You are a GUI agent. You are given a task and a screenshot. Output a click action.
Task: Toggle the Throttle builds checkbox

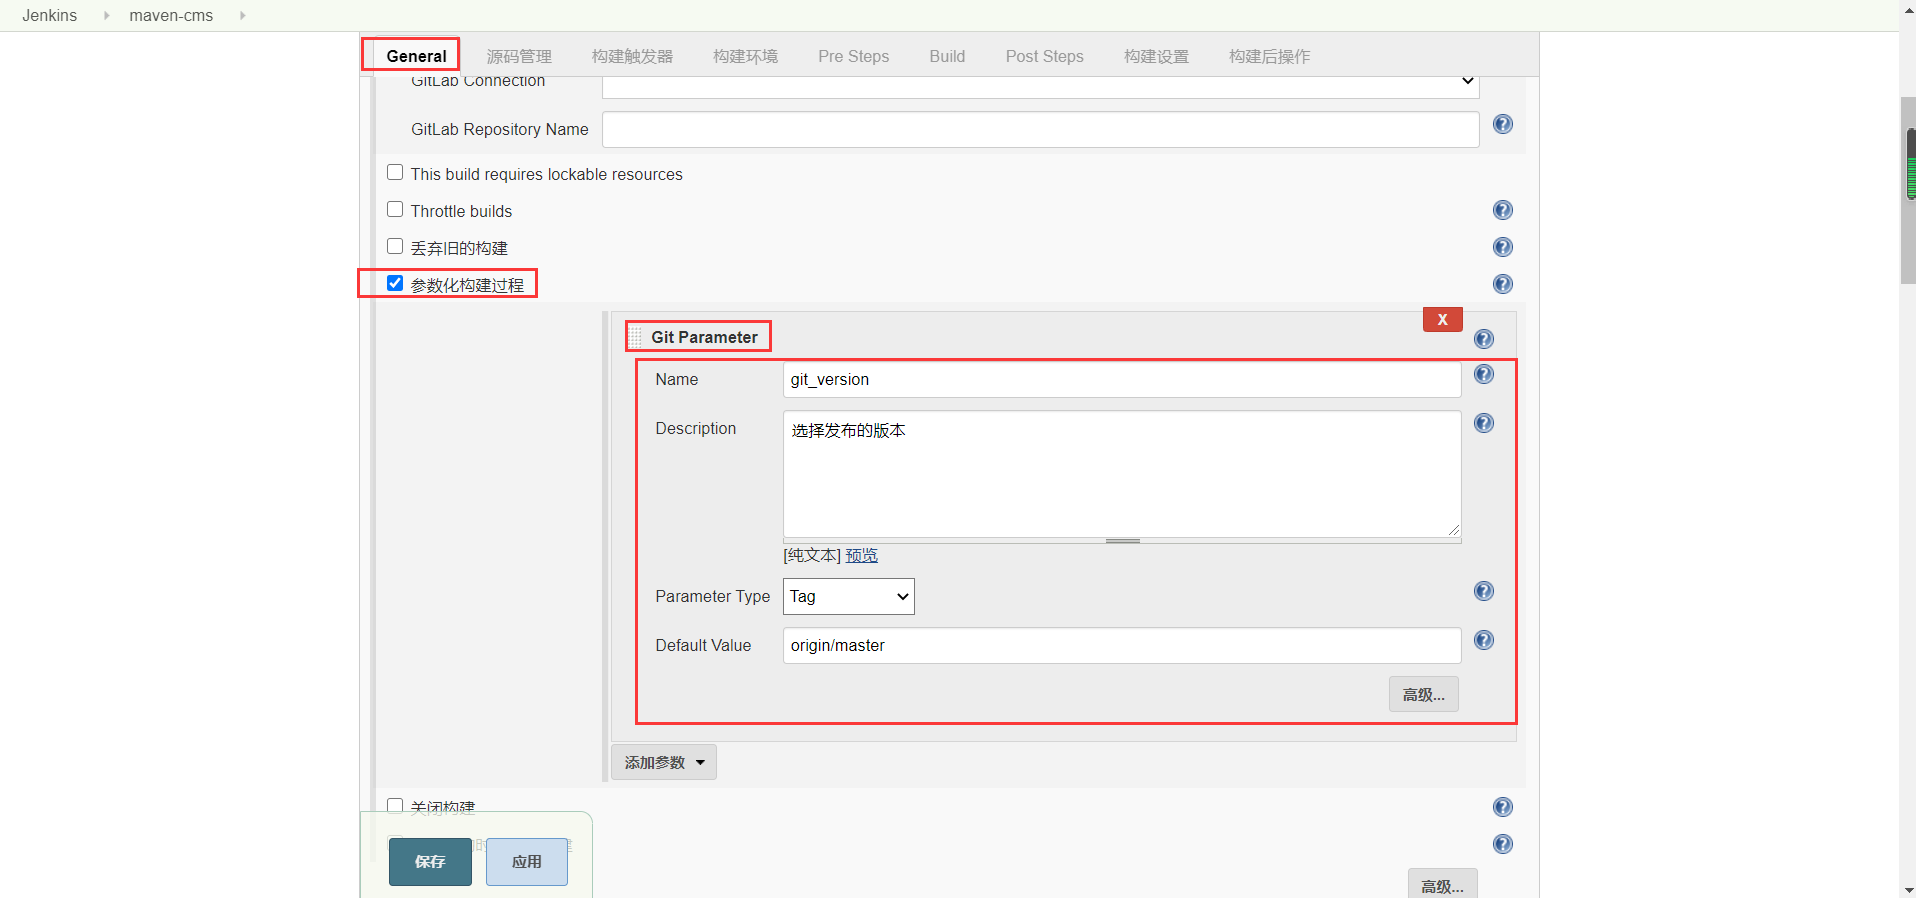(x=395, y=209)
